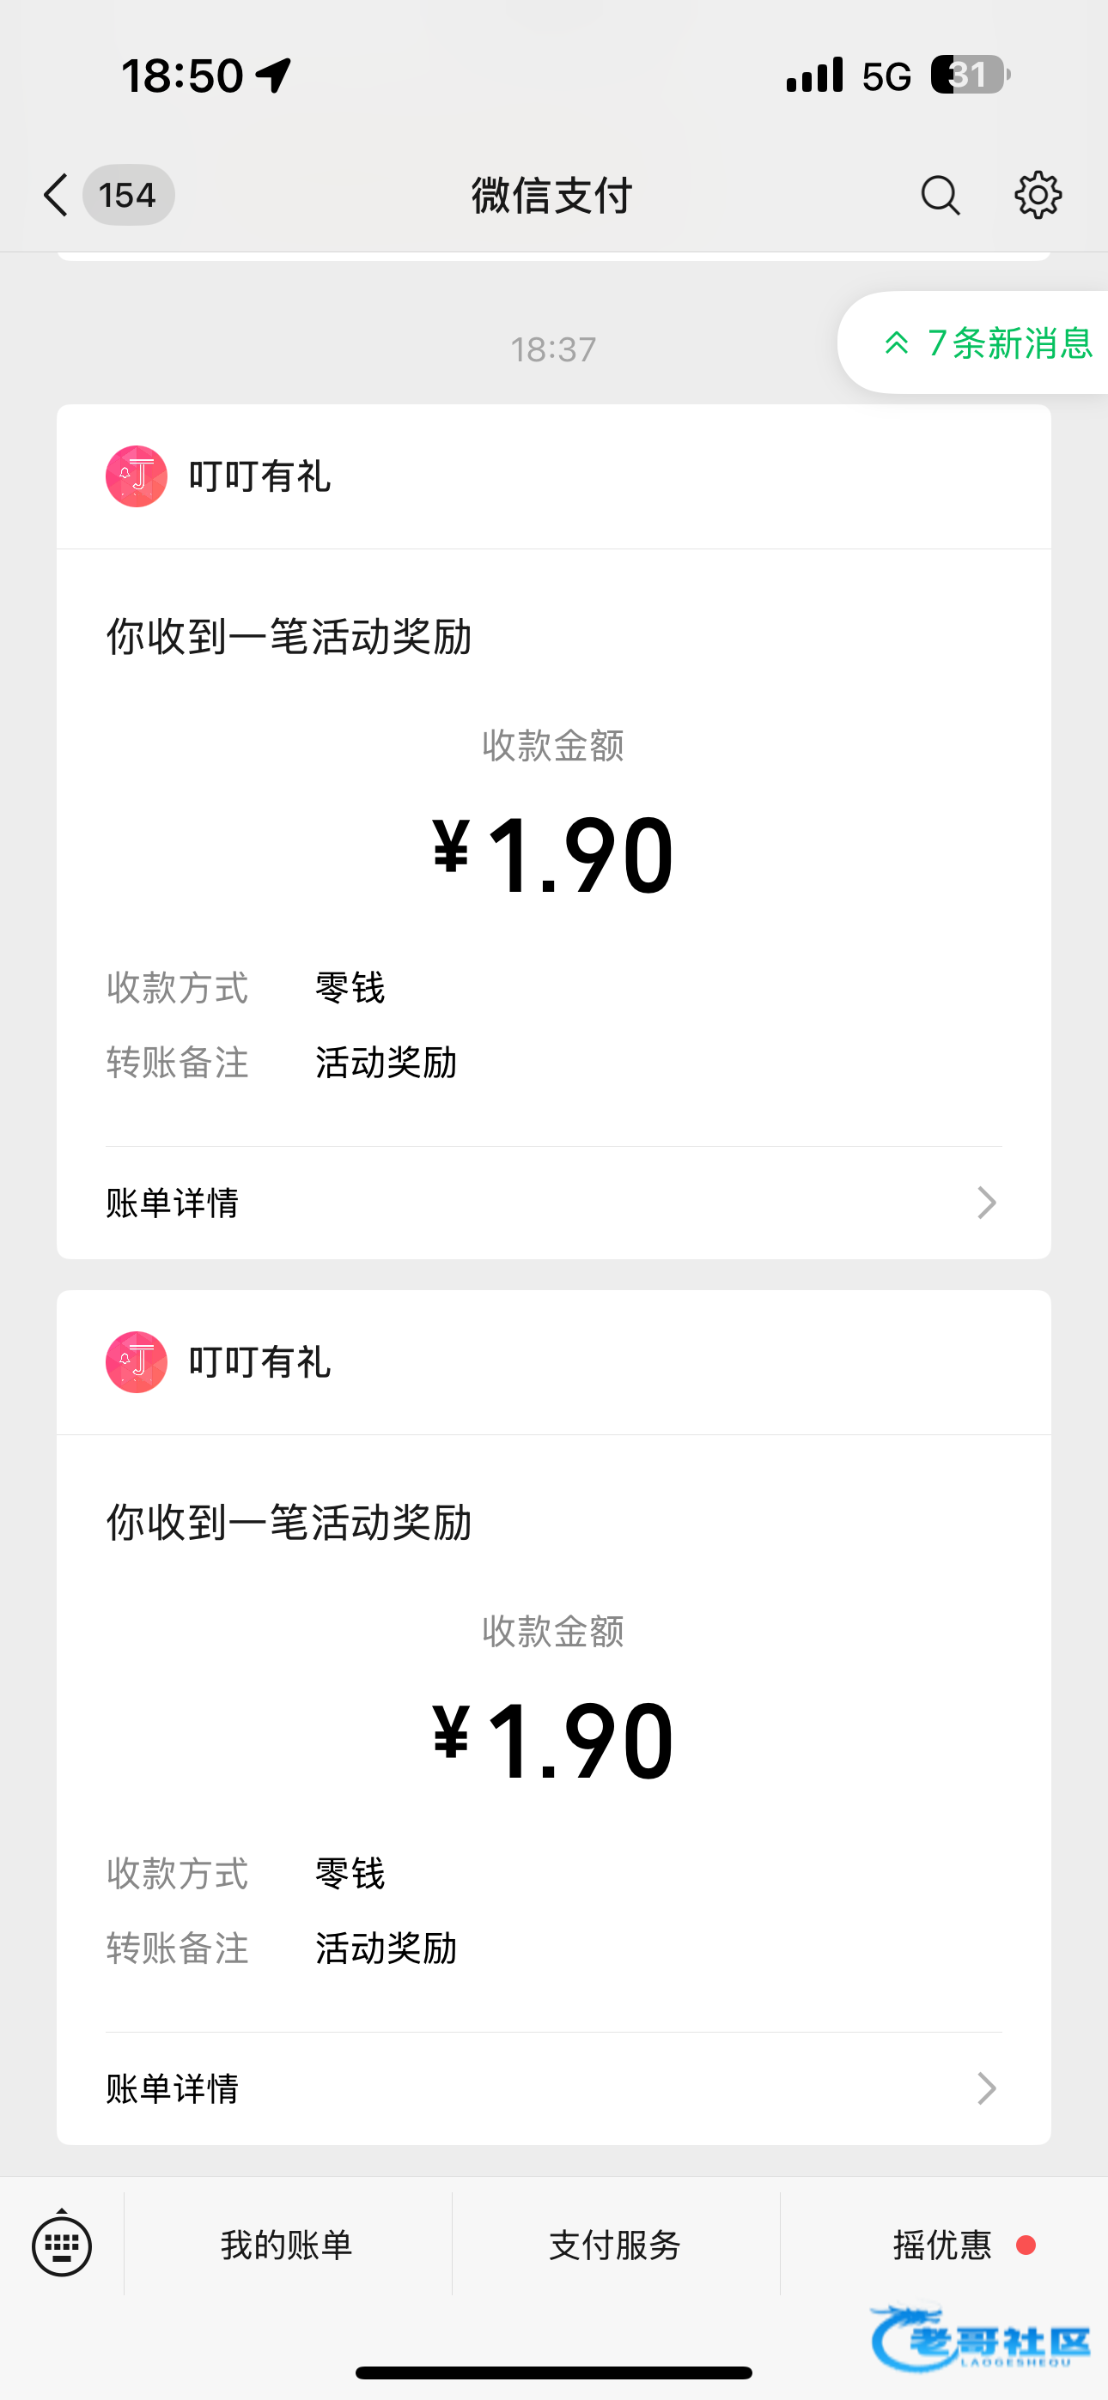Open second card's 账单详情 chevron

tap(986, 2088)
